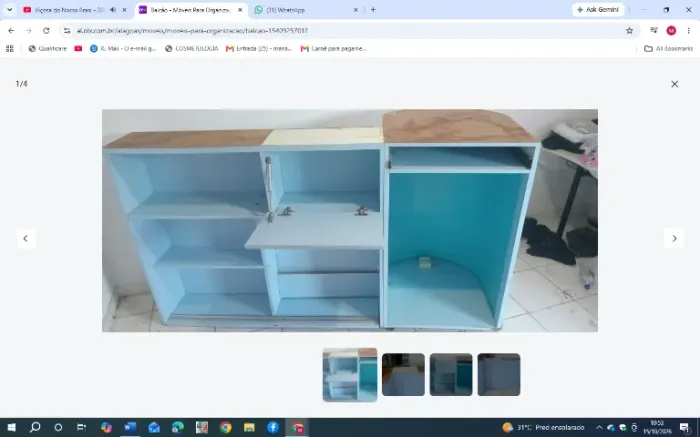Go back in browser history
Screen dimensions: 700x437
click(11, 30)
